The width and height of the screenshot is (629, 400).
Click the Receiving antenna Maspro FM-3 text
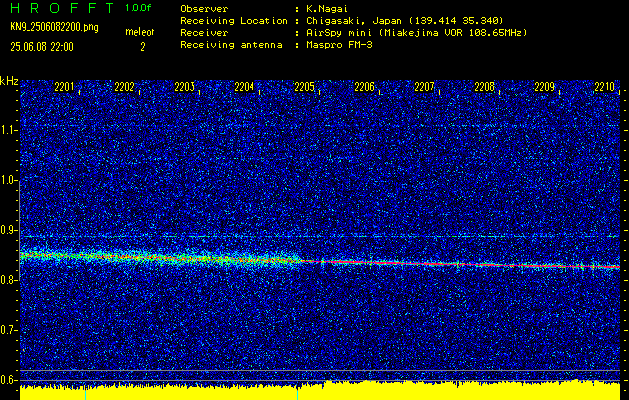click(339, 45)
